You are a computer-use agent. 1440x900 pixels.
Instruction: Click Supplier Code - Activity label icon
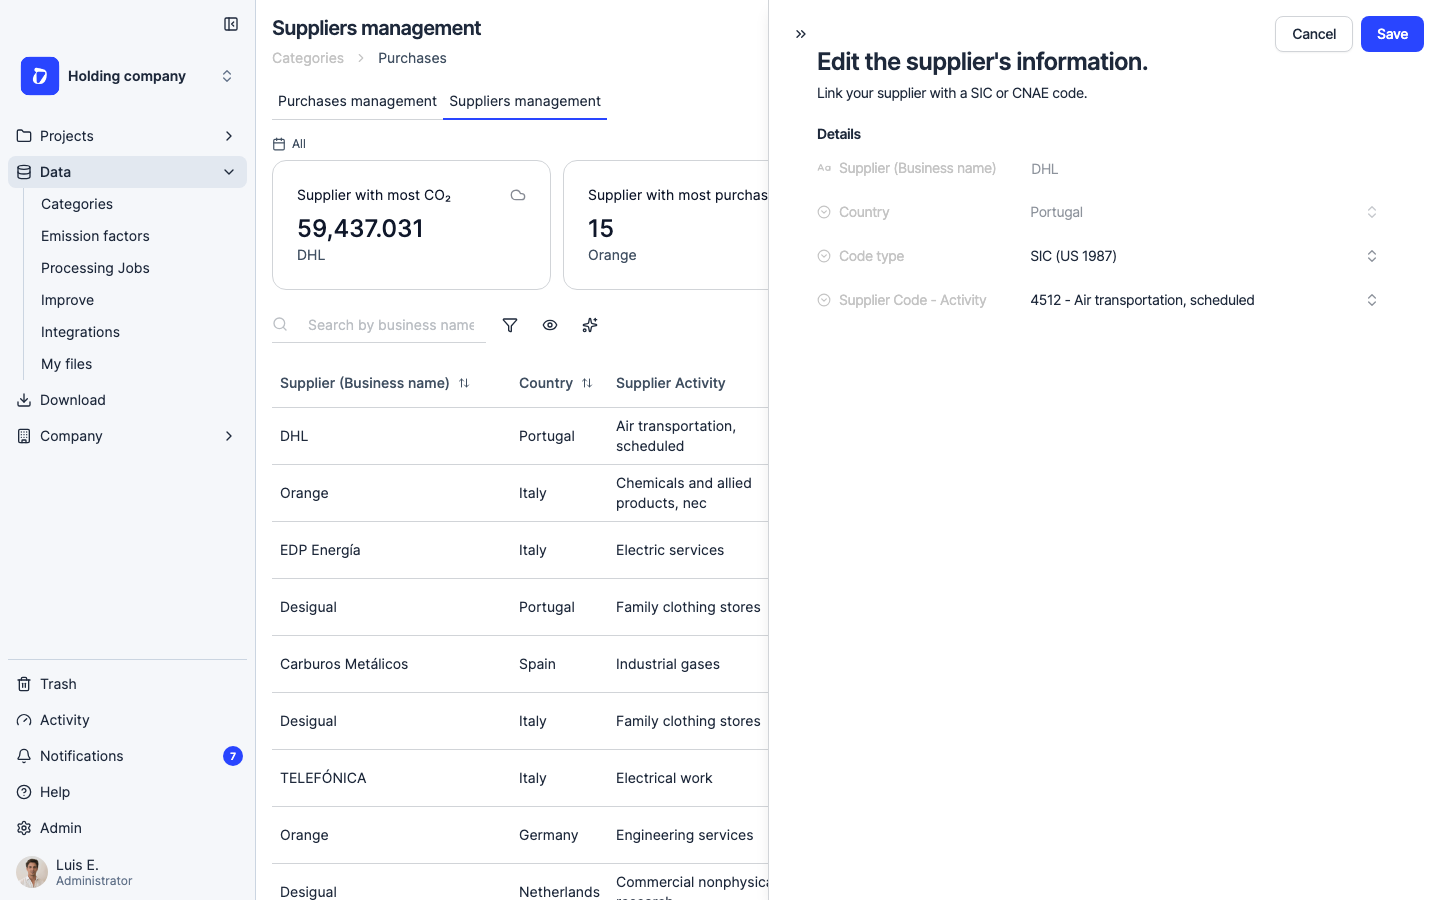[x=824, y=300]
